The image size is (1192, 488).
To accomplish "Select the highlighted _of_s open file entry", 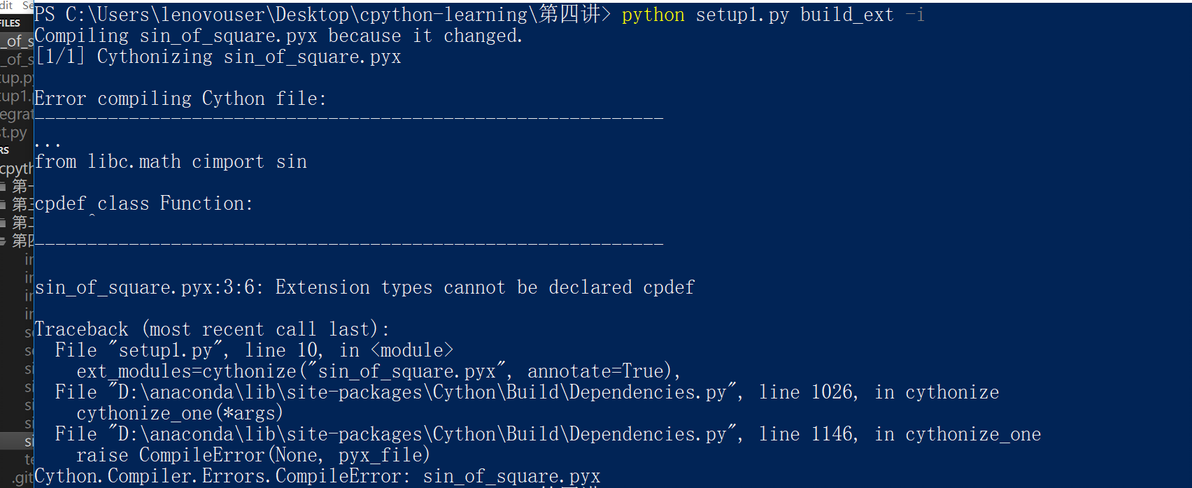I will pos(18,41).
